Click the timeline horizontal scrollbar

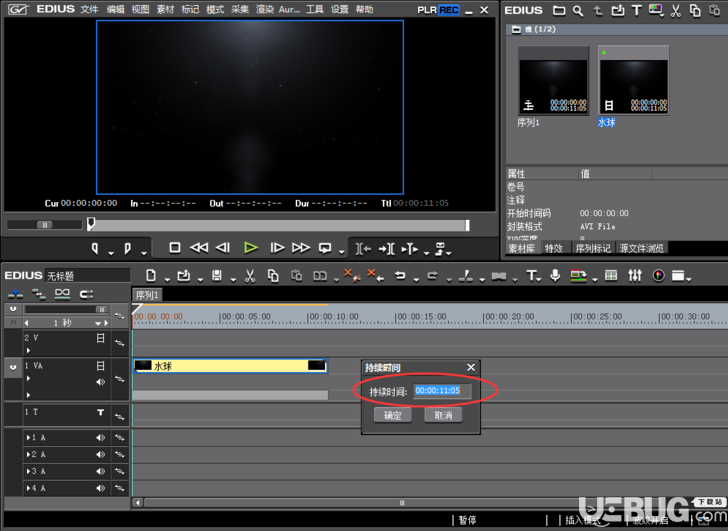click(x=402, y=503)
